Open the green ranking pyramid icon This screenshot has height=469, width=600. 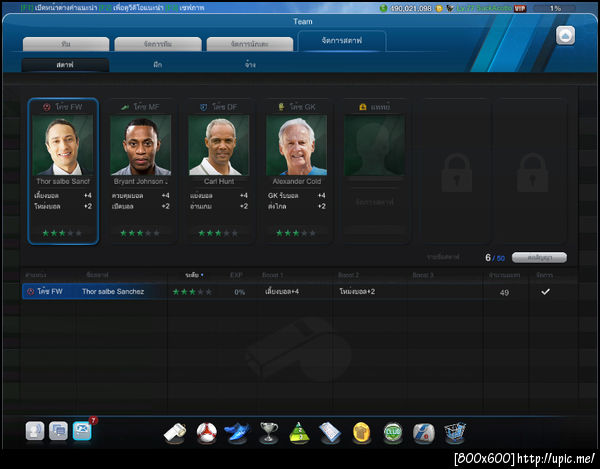(x=299, y=433)
